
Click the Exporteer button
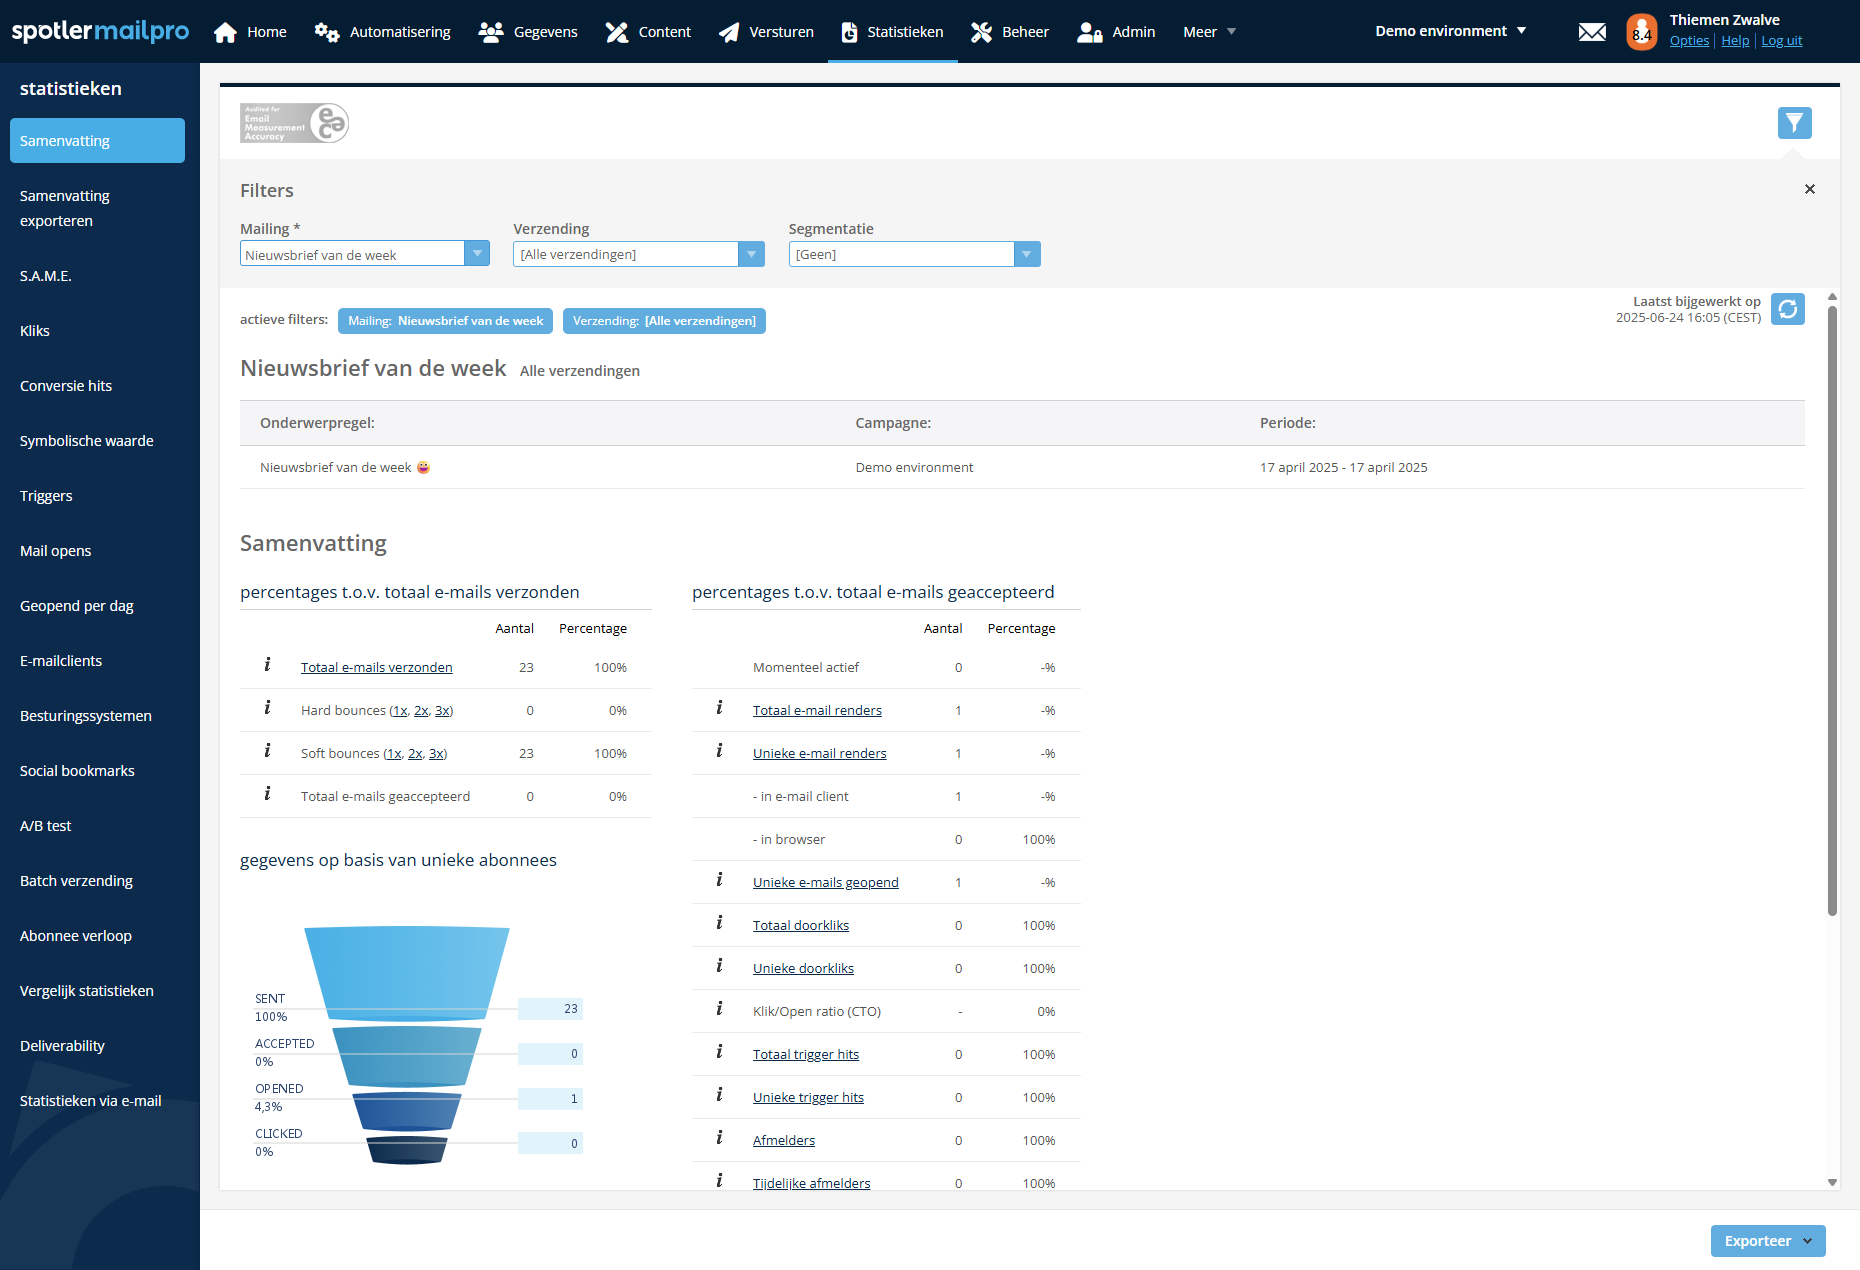coord(1767,1241)
